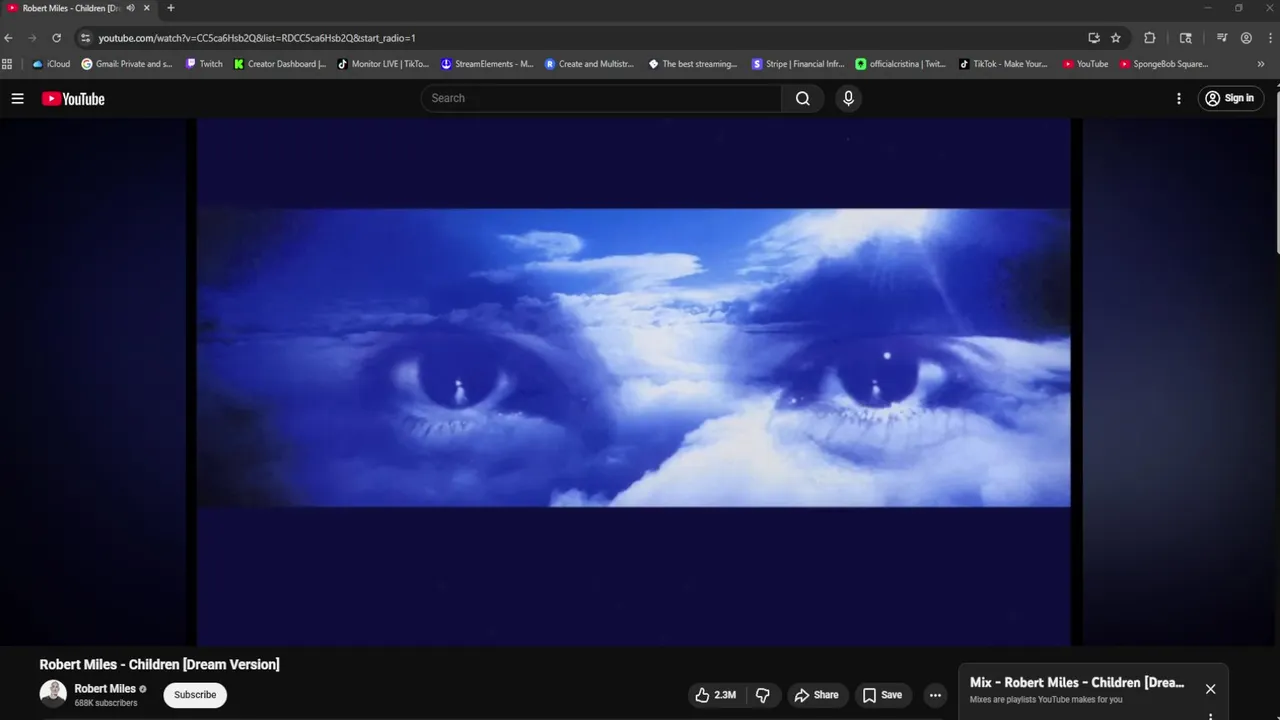Open the Stripe Financial bookmark

[x=798, y=64]
